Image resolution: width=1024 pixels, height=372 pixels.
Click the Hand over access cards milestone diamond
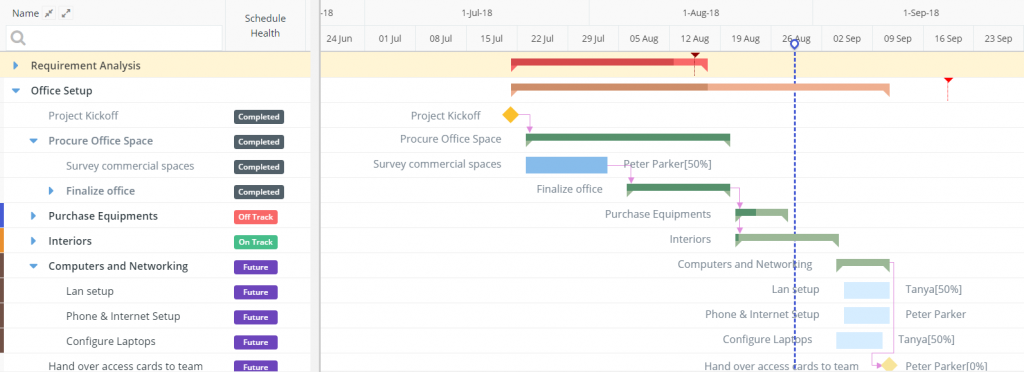889,365
